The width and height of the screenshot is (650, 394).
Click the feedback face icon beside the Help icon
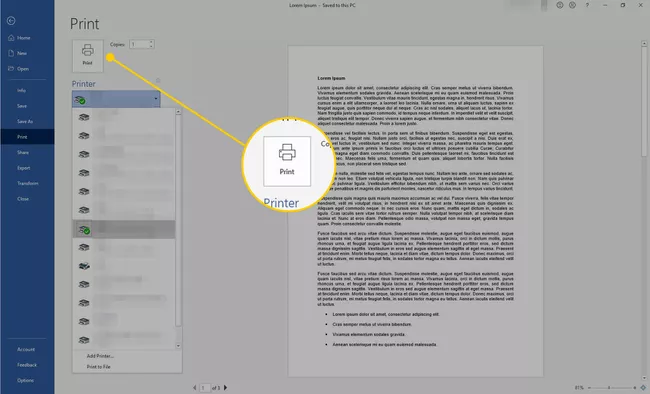(x=572, y=5)
